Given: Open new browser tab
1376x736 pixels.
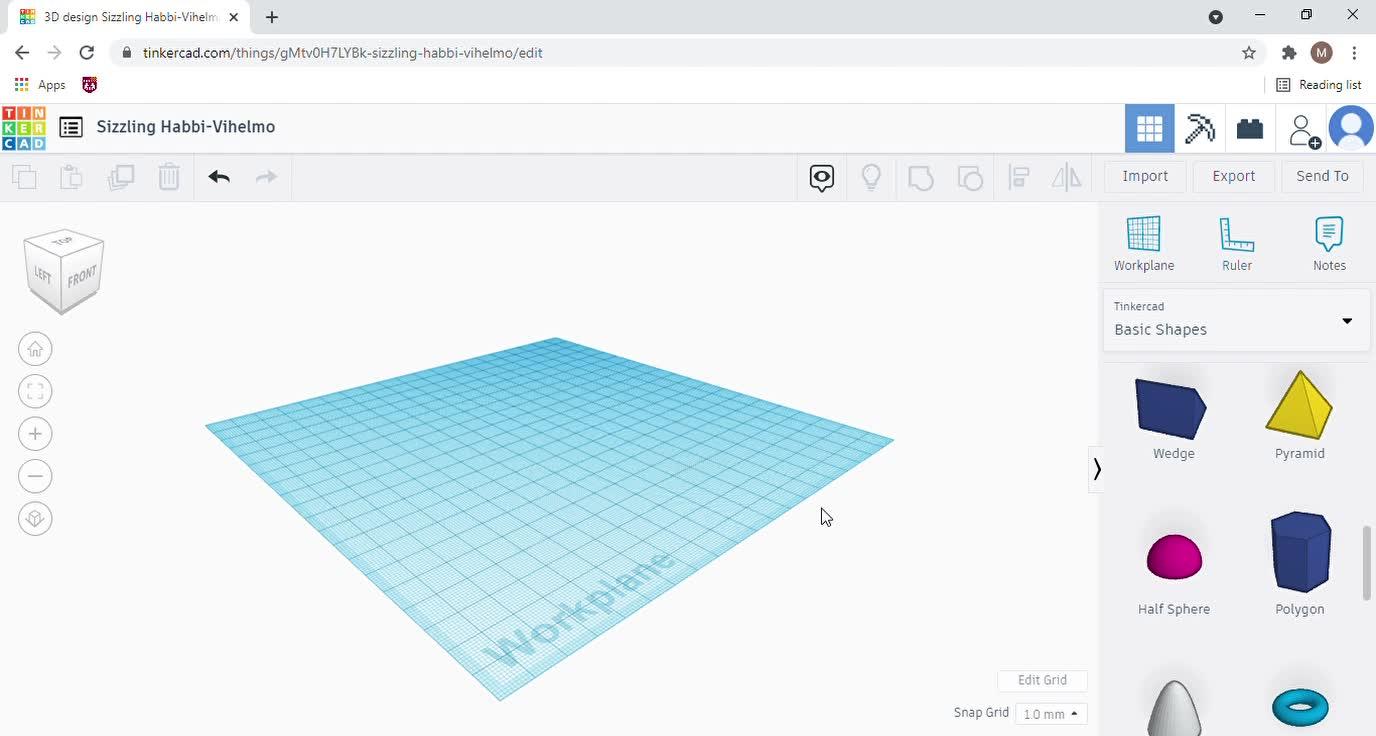Looking at the screenshot, I should pyautogui.click(x=272, y=17).
